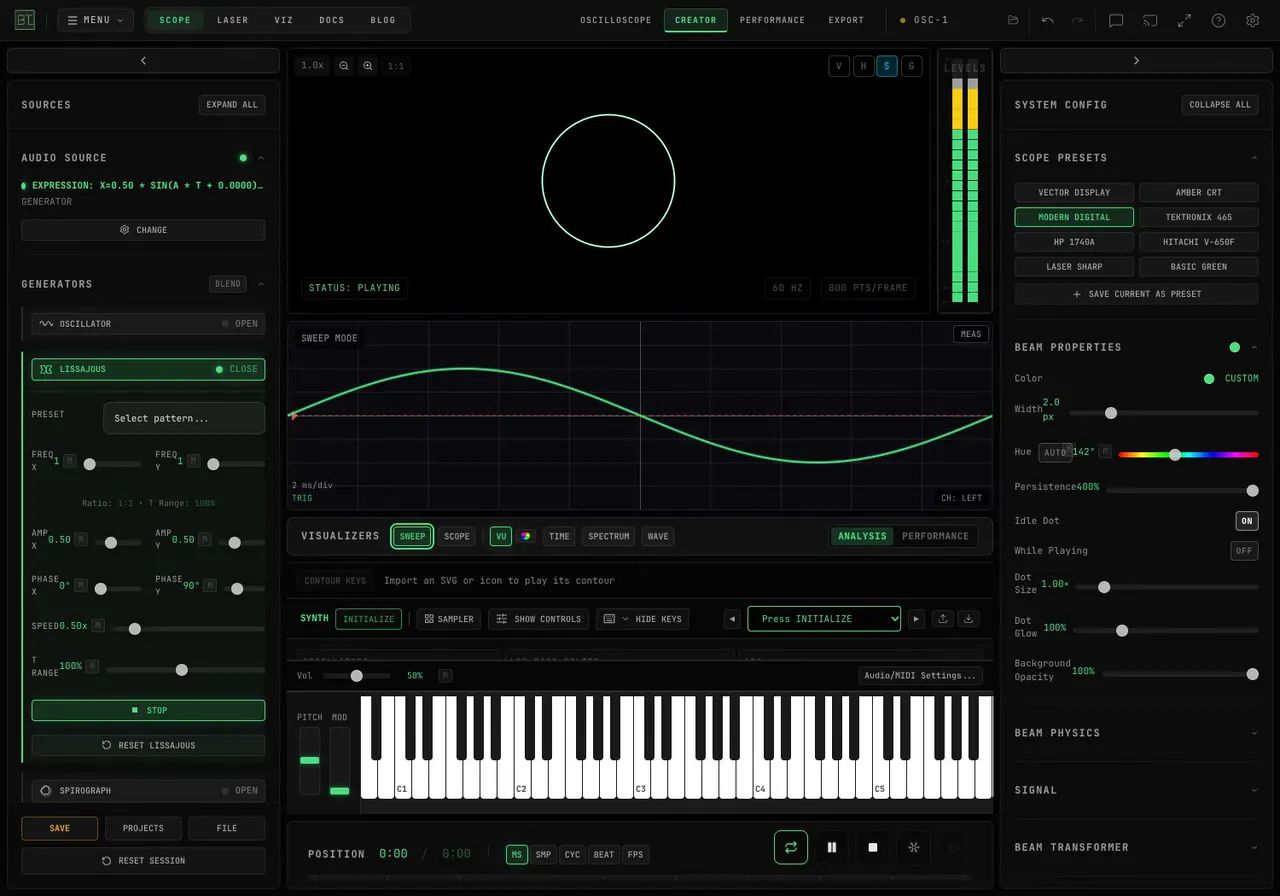Open the settings gear icon

coord(1252,20)
